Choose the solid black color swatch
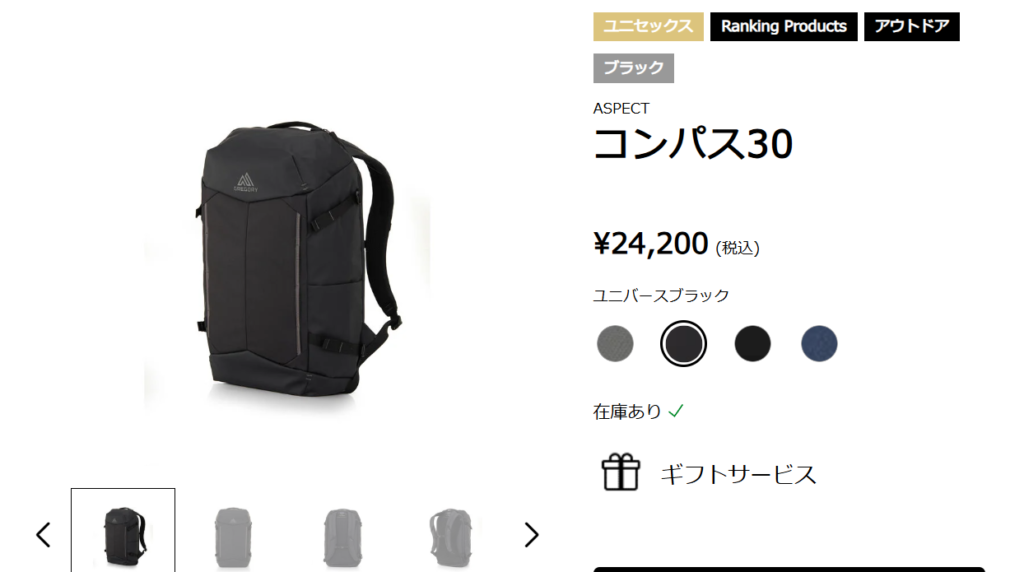Image resolution: width=1024 pixels, height=572 pixels. [752, 343]
